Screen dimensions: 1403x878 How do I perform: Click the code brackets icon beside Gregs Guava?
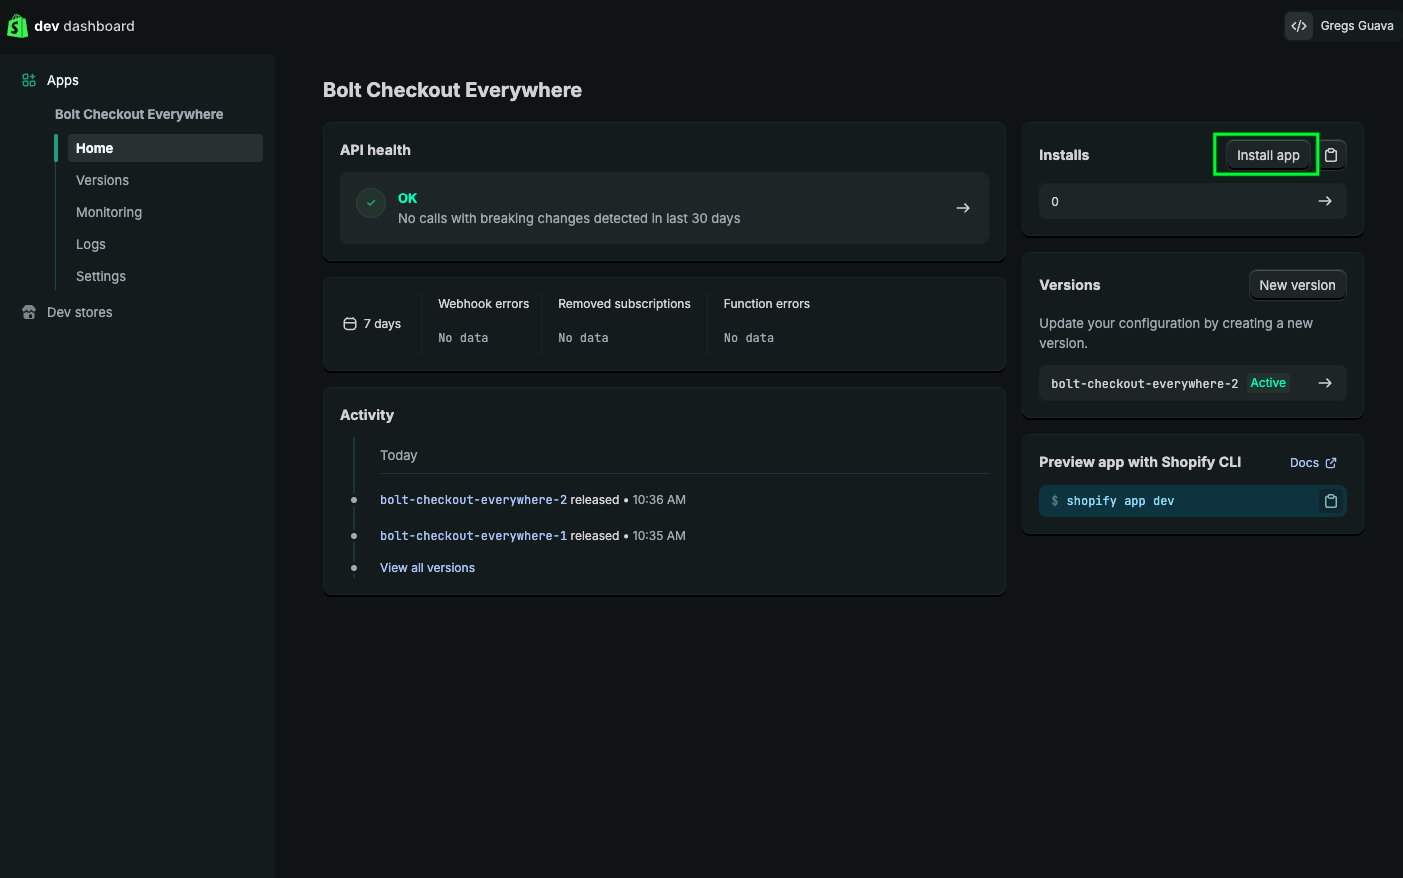coord(1298,26)
